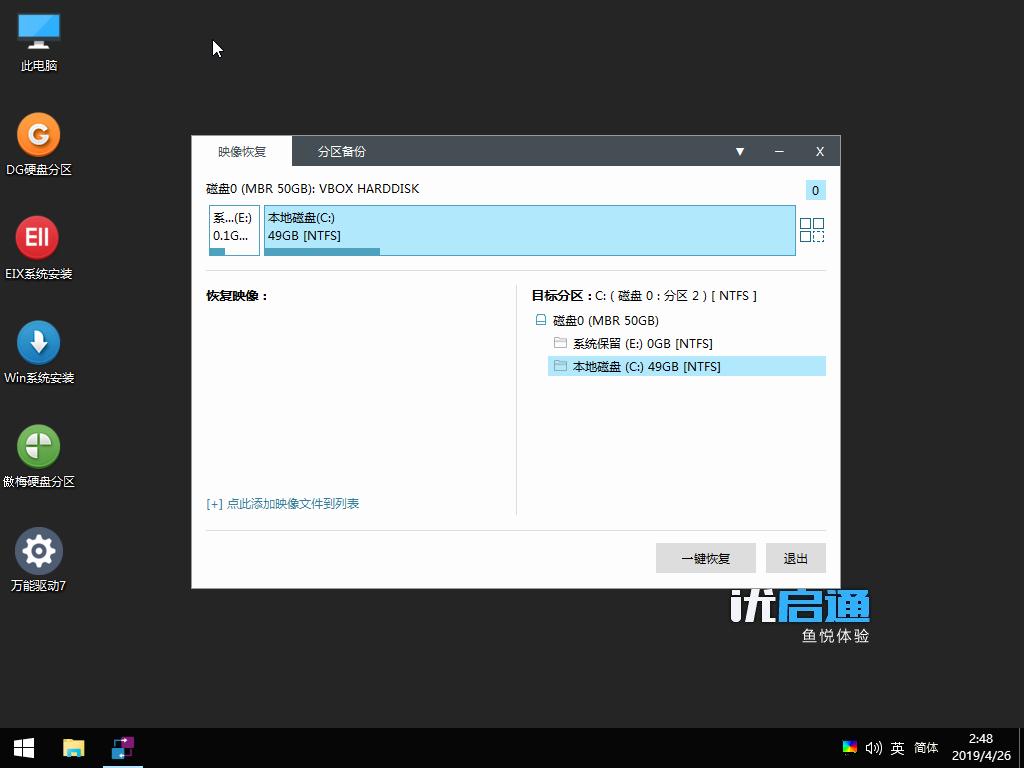Open File Explorer from the taskbar
Viewport: 1024px width, 768px height.
(x=73, y=747)
